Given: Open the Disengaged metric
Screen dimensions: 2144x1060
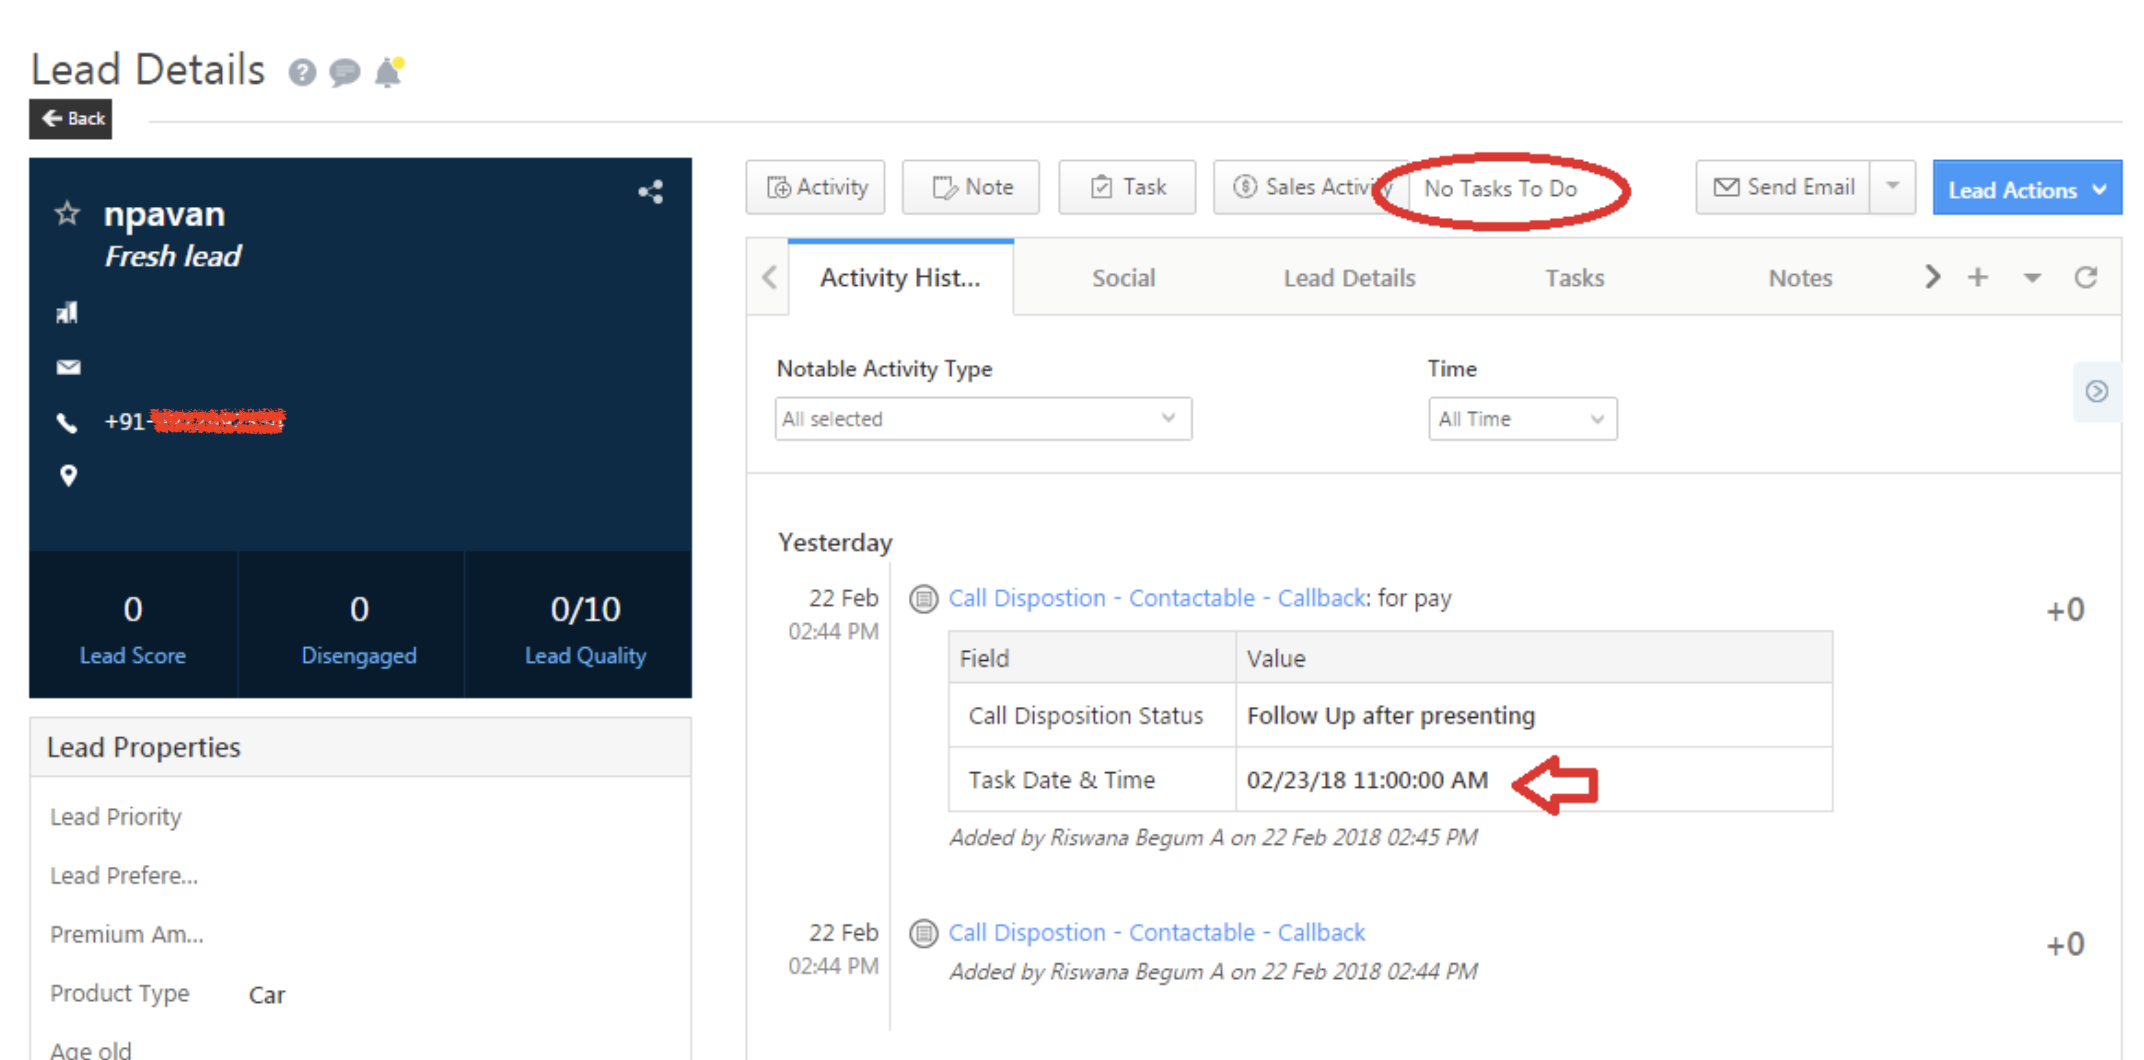Looking at the screenshot, I should point(359,628).
